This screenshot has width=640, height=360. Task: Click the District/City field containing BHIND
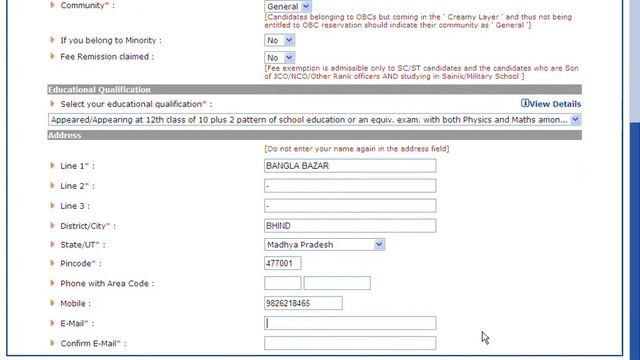pyautogui.click(x=350, y=226)
